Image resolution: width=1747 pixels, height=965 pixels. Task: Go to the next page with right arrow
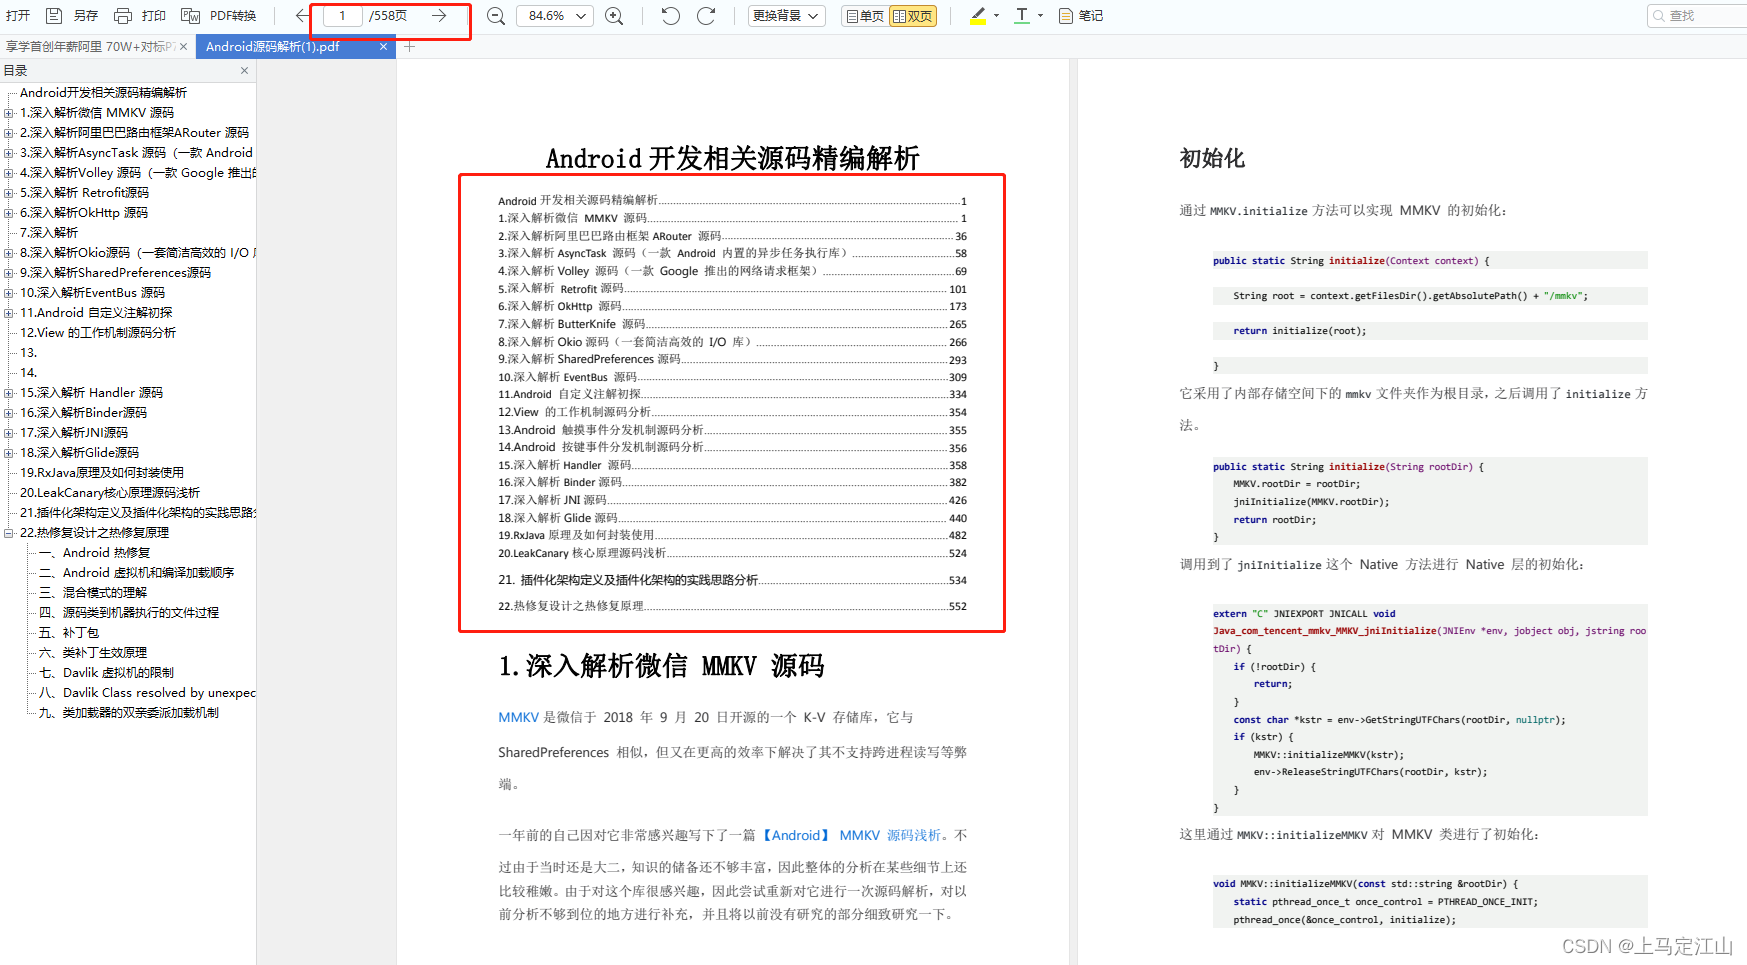click(439, 16)
